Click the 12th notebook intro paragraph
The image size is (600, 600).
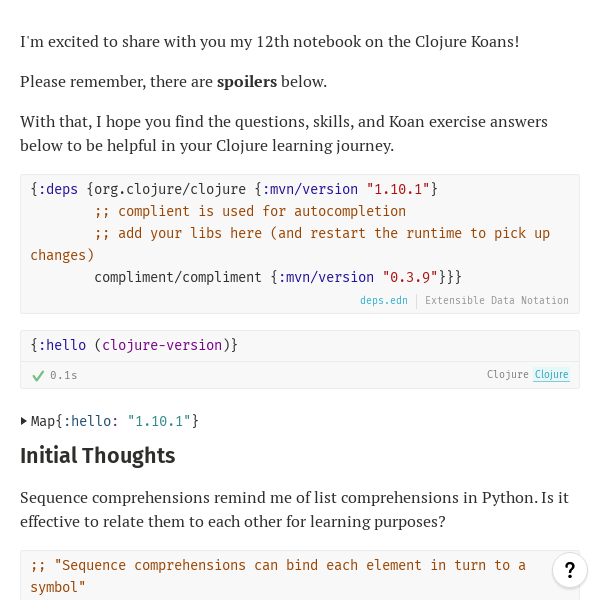click(269, 42)
